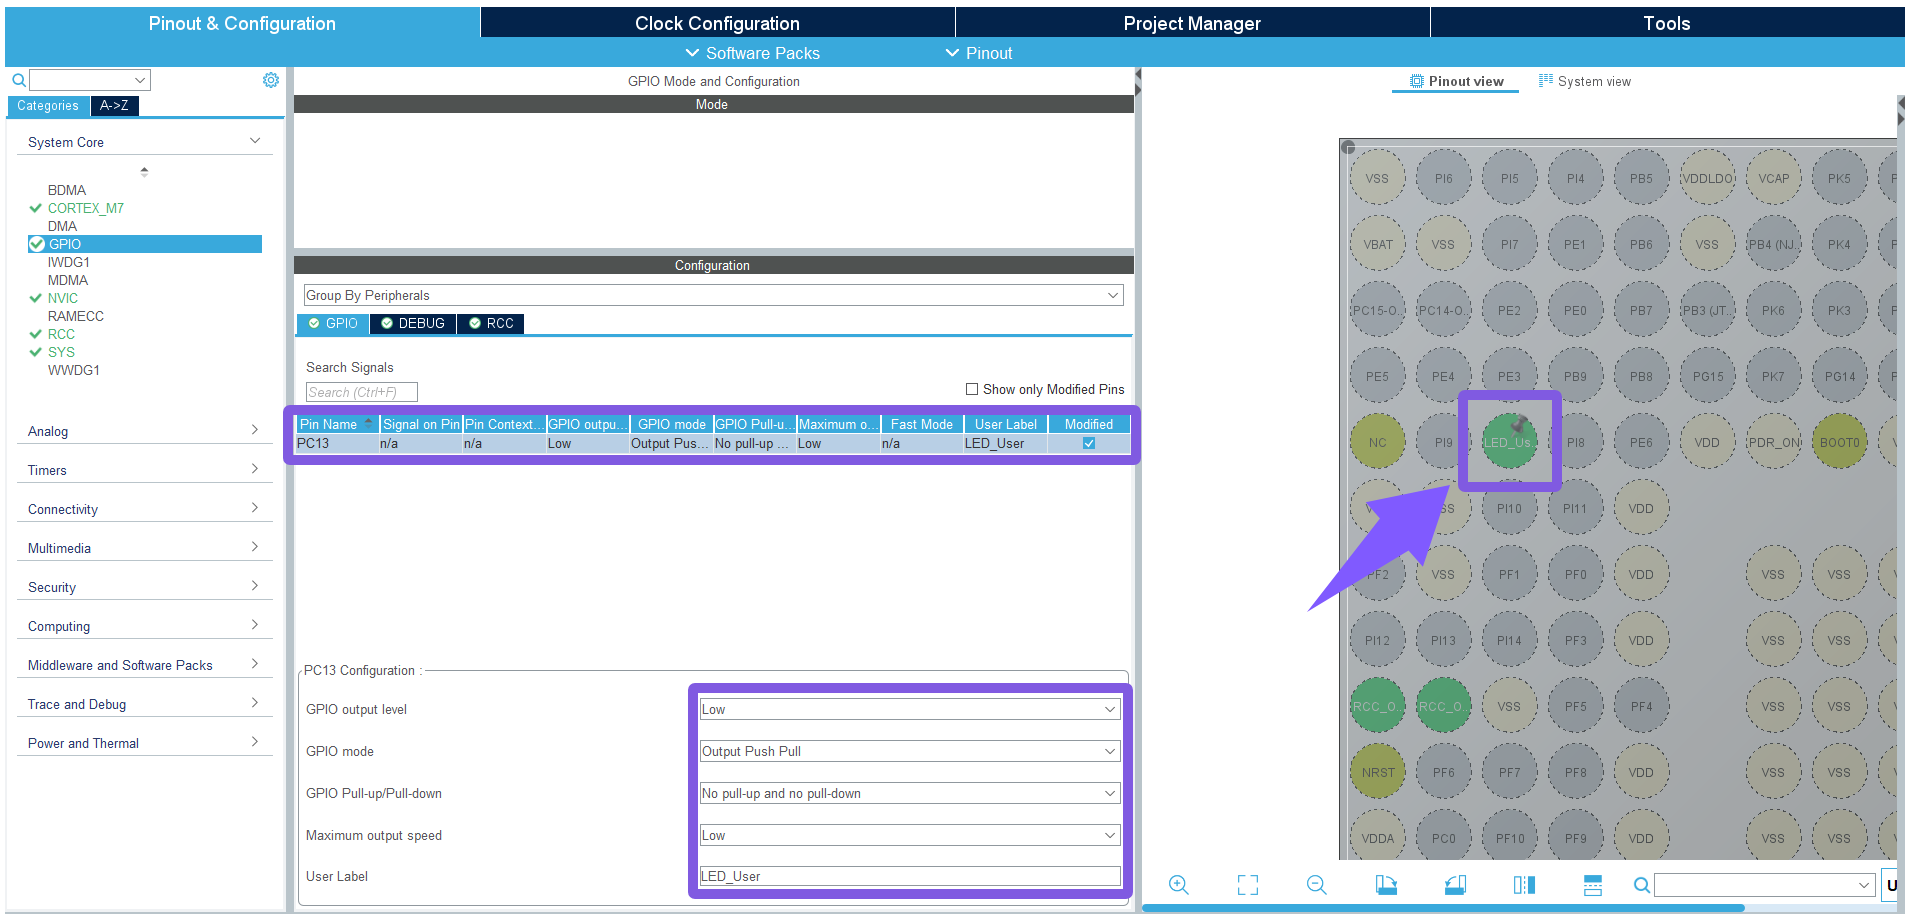Image resolution: width=1915 pixels, height=924 pixels.
Task: Open the GPIO output level dropdown
Action: [x=910, y=709]
